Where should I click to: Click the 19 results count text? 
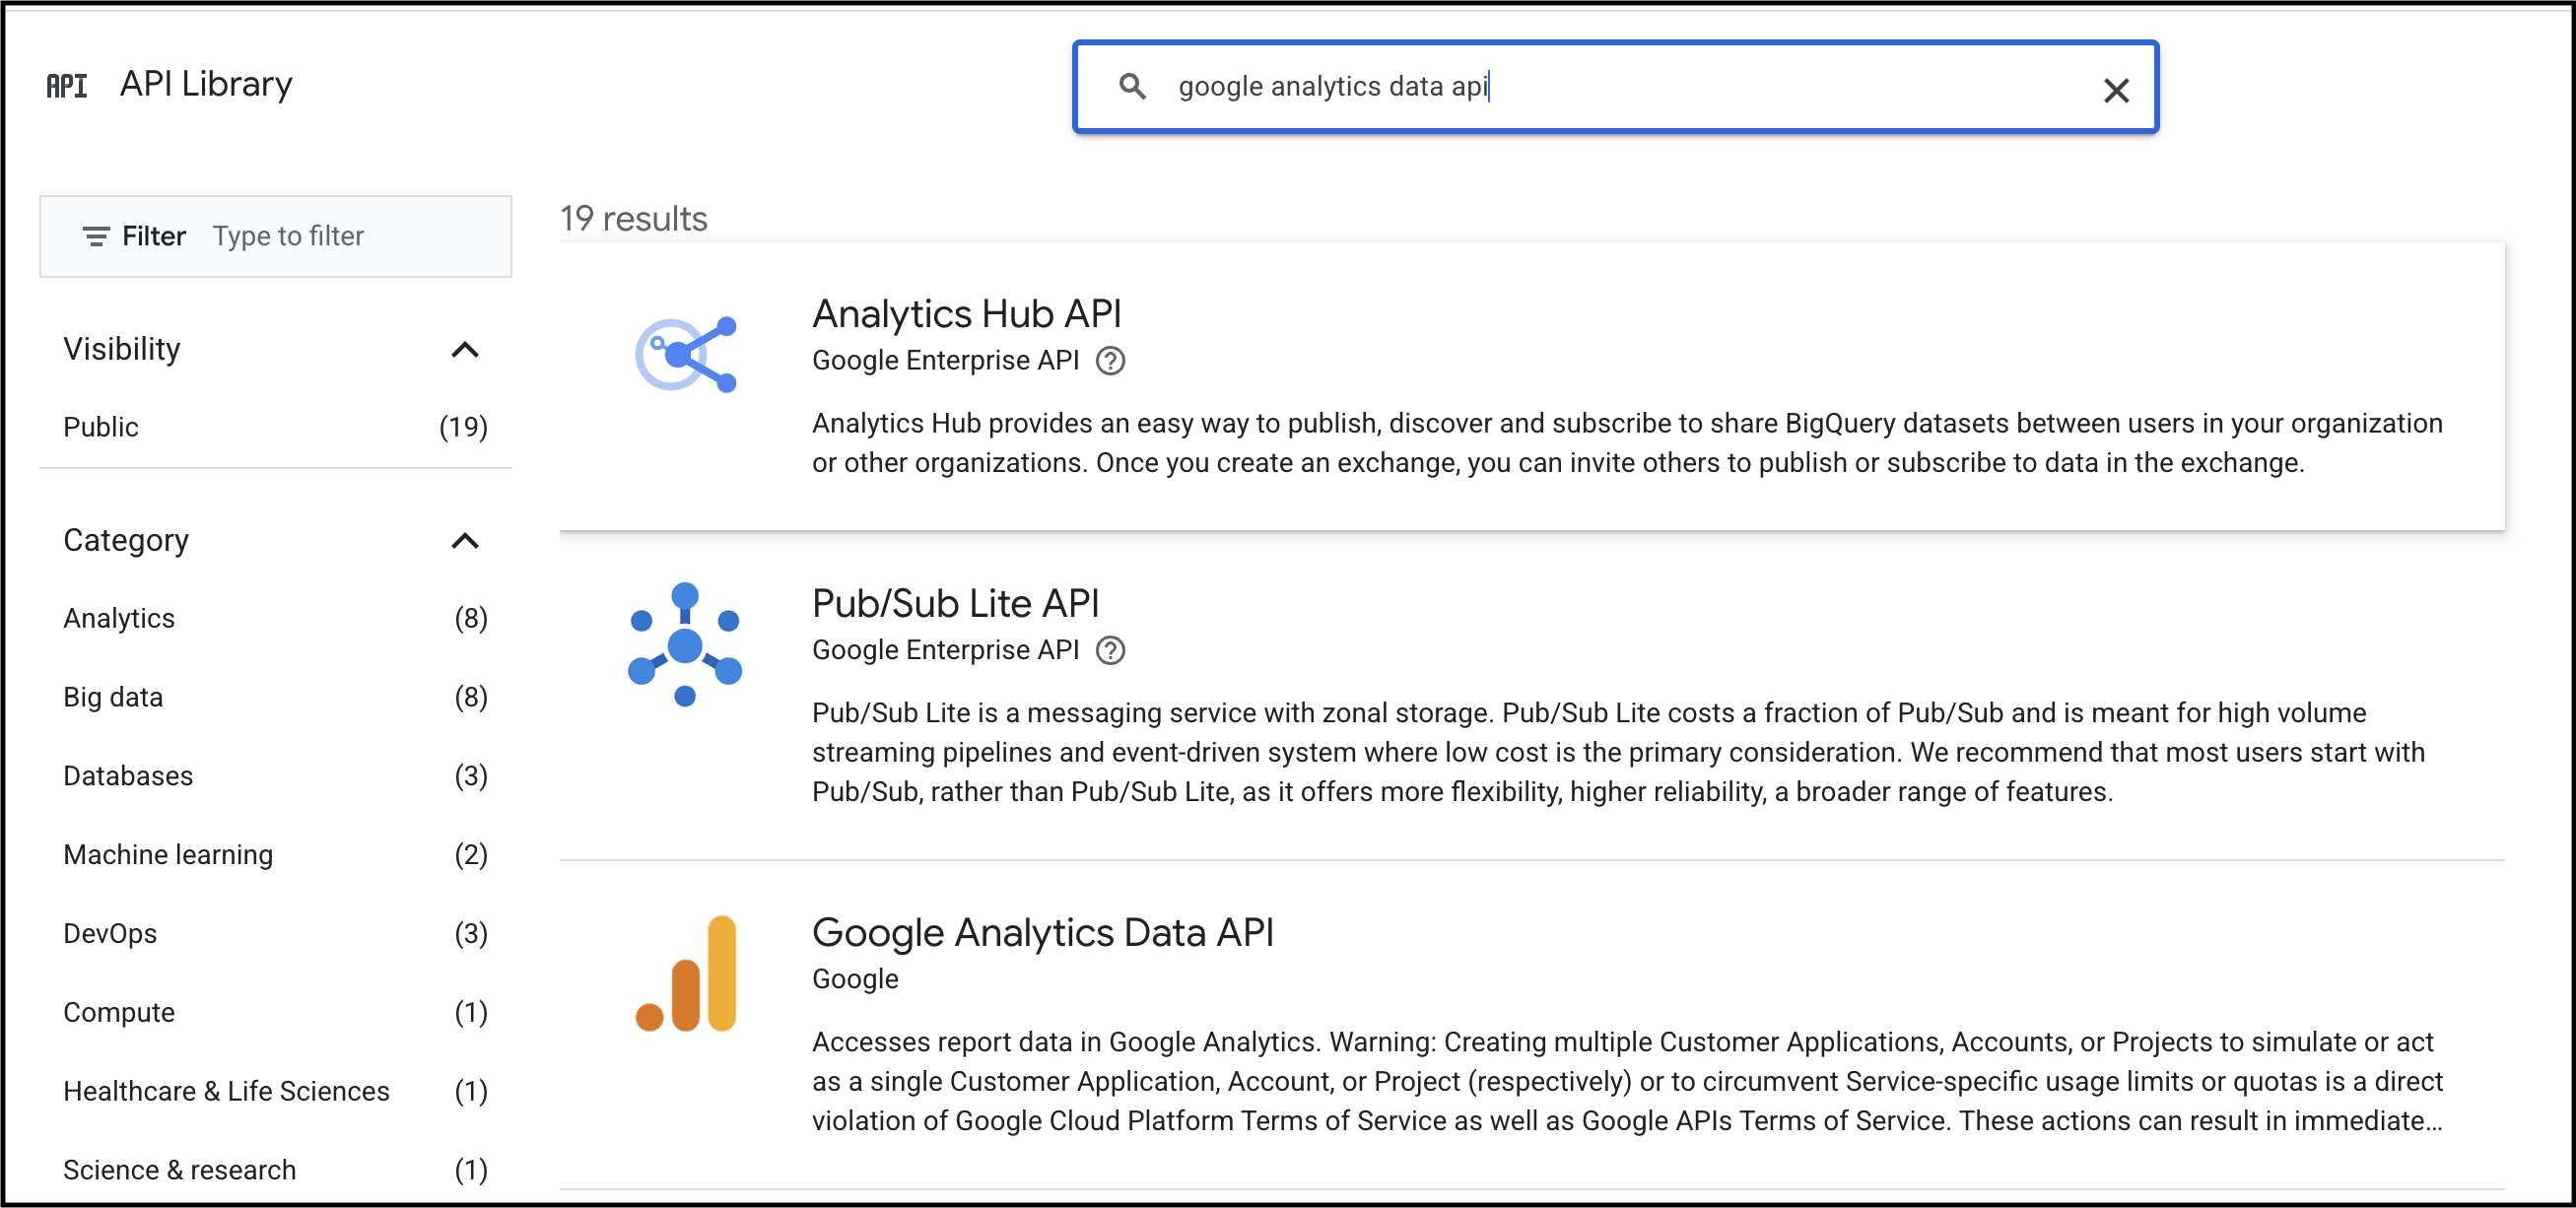[634, 219]
